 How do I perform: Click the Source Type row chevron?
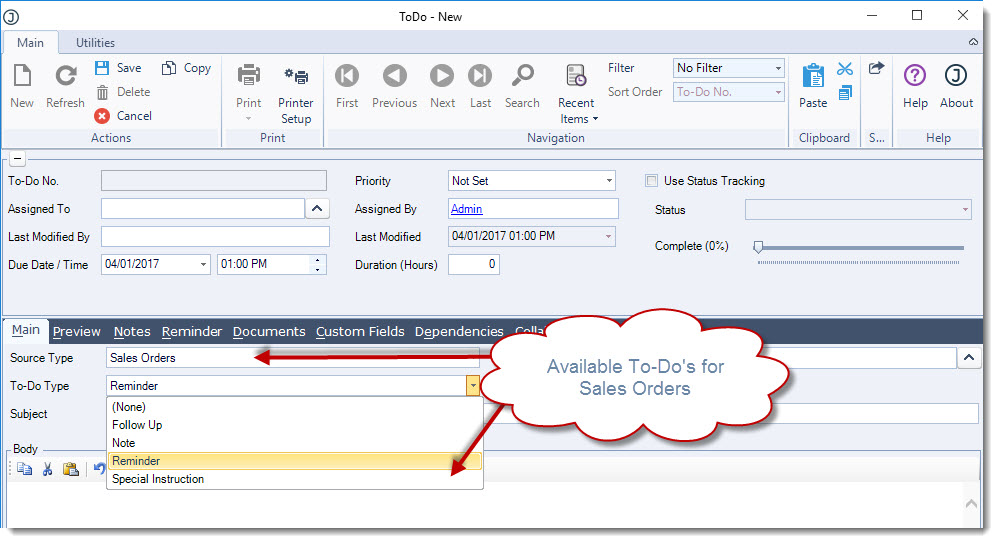[x=969, y=358]
